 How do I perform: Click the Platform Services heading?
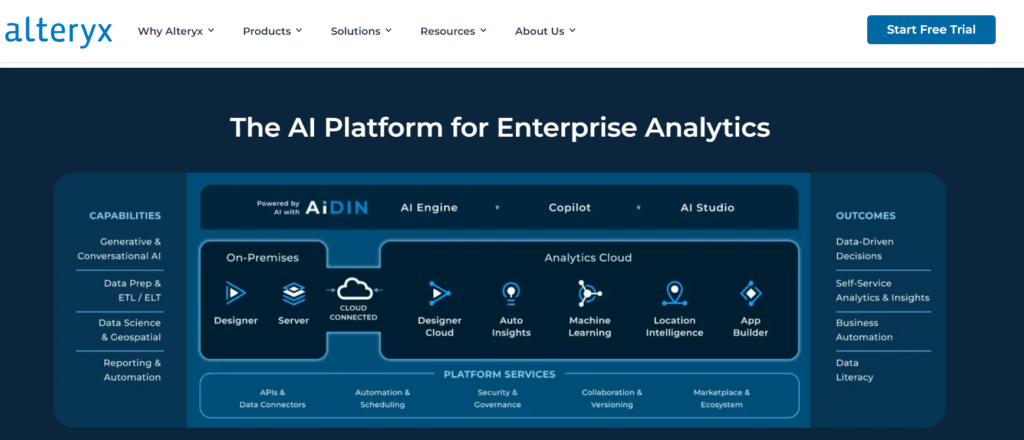click(x=499, y=375)
